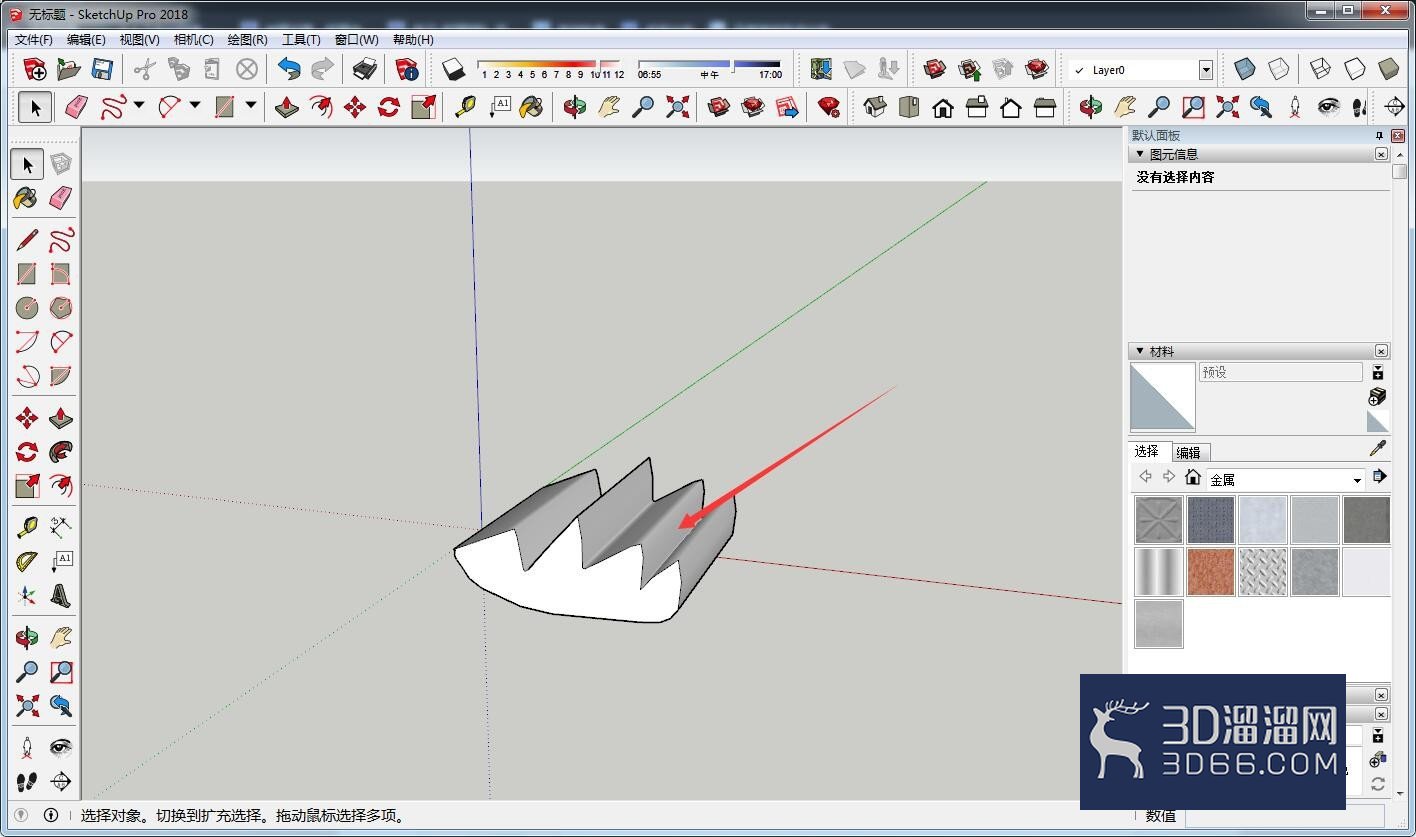Image resolution: width=1416 pixels, height=837 pixels.
Task: Pick the diamond plate metal swatch
Action: (1263, 572)
